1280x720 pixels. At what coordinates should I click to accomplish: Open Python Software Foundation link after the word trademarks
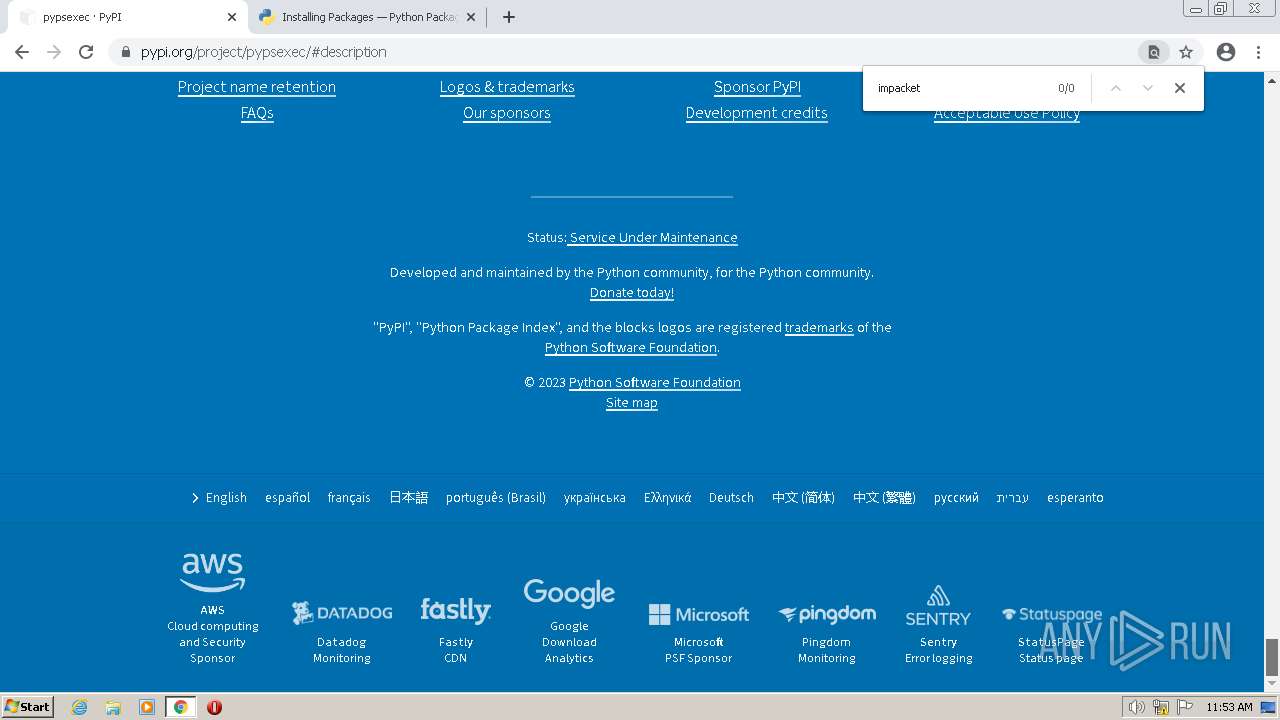point(631,348)
